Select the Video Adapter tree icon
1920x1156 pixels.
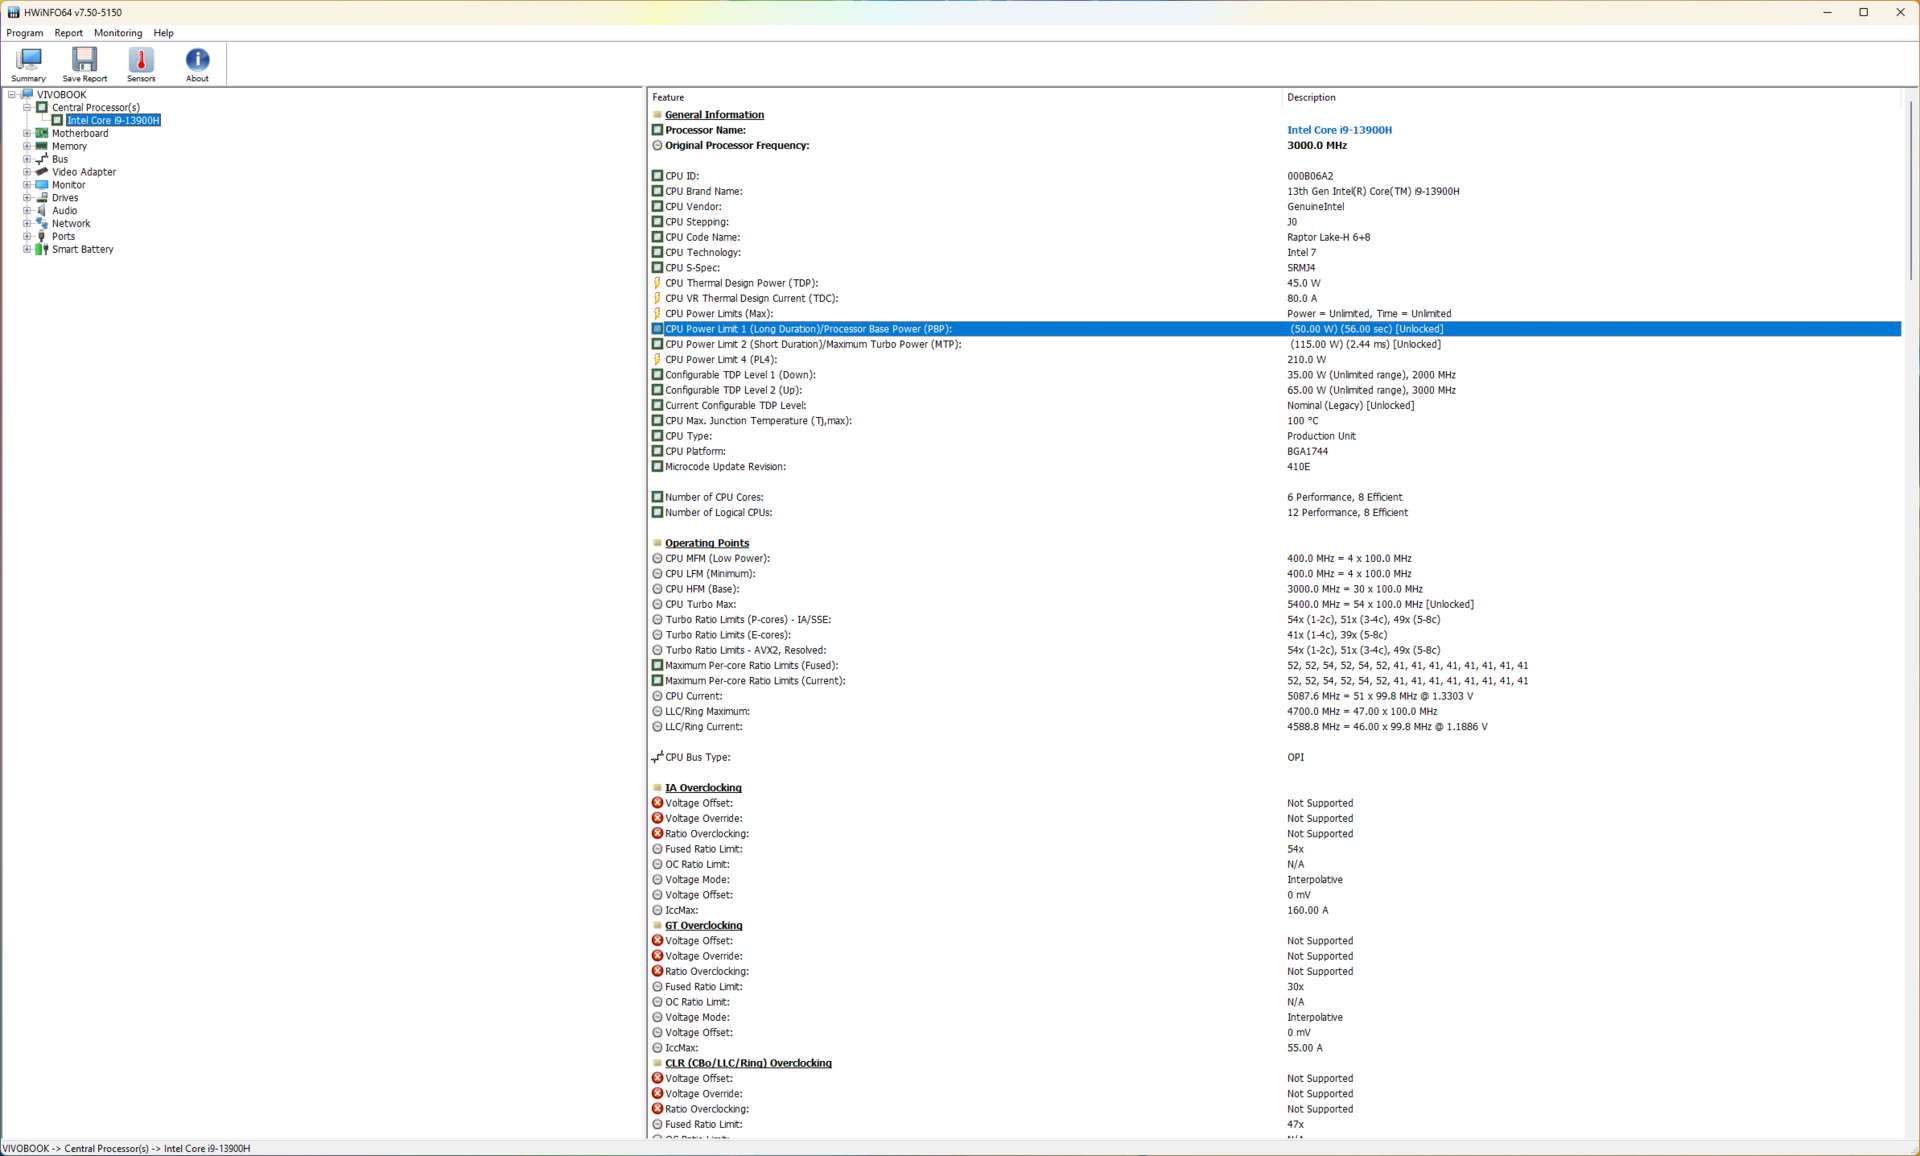[x=42, y=172]
